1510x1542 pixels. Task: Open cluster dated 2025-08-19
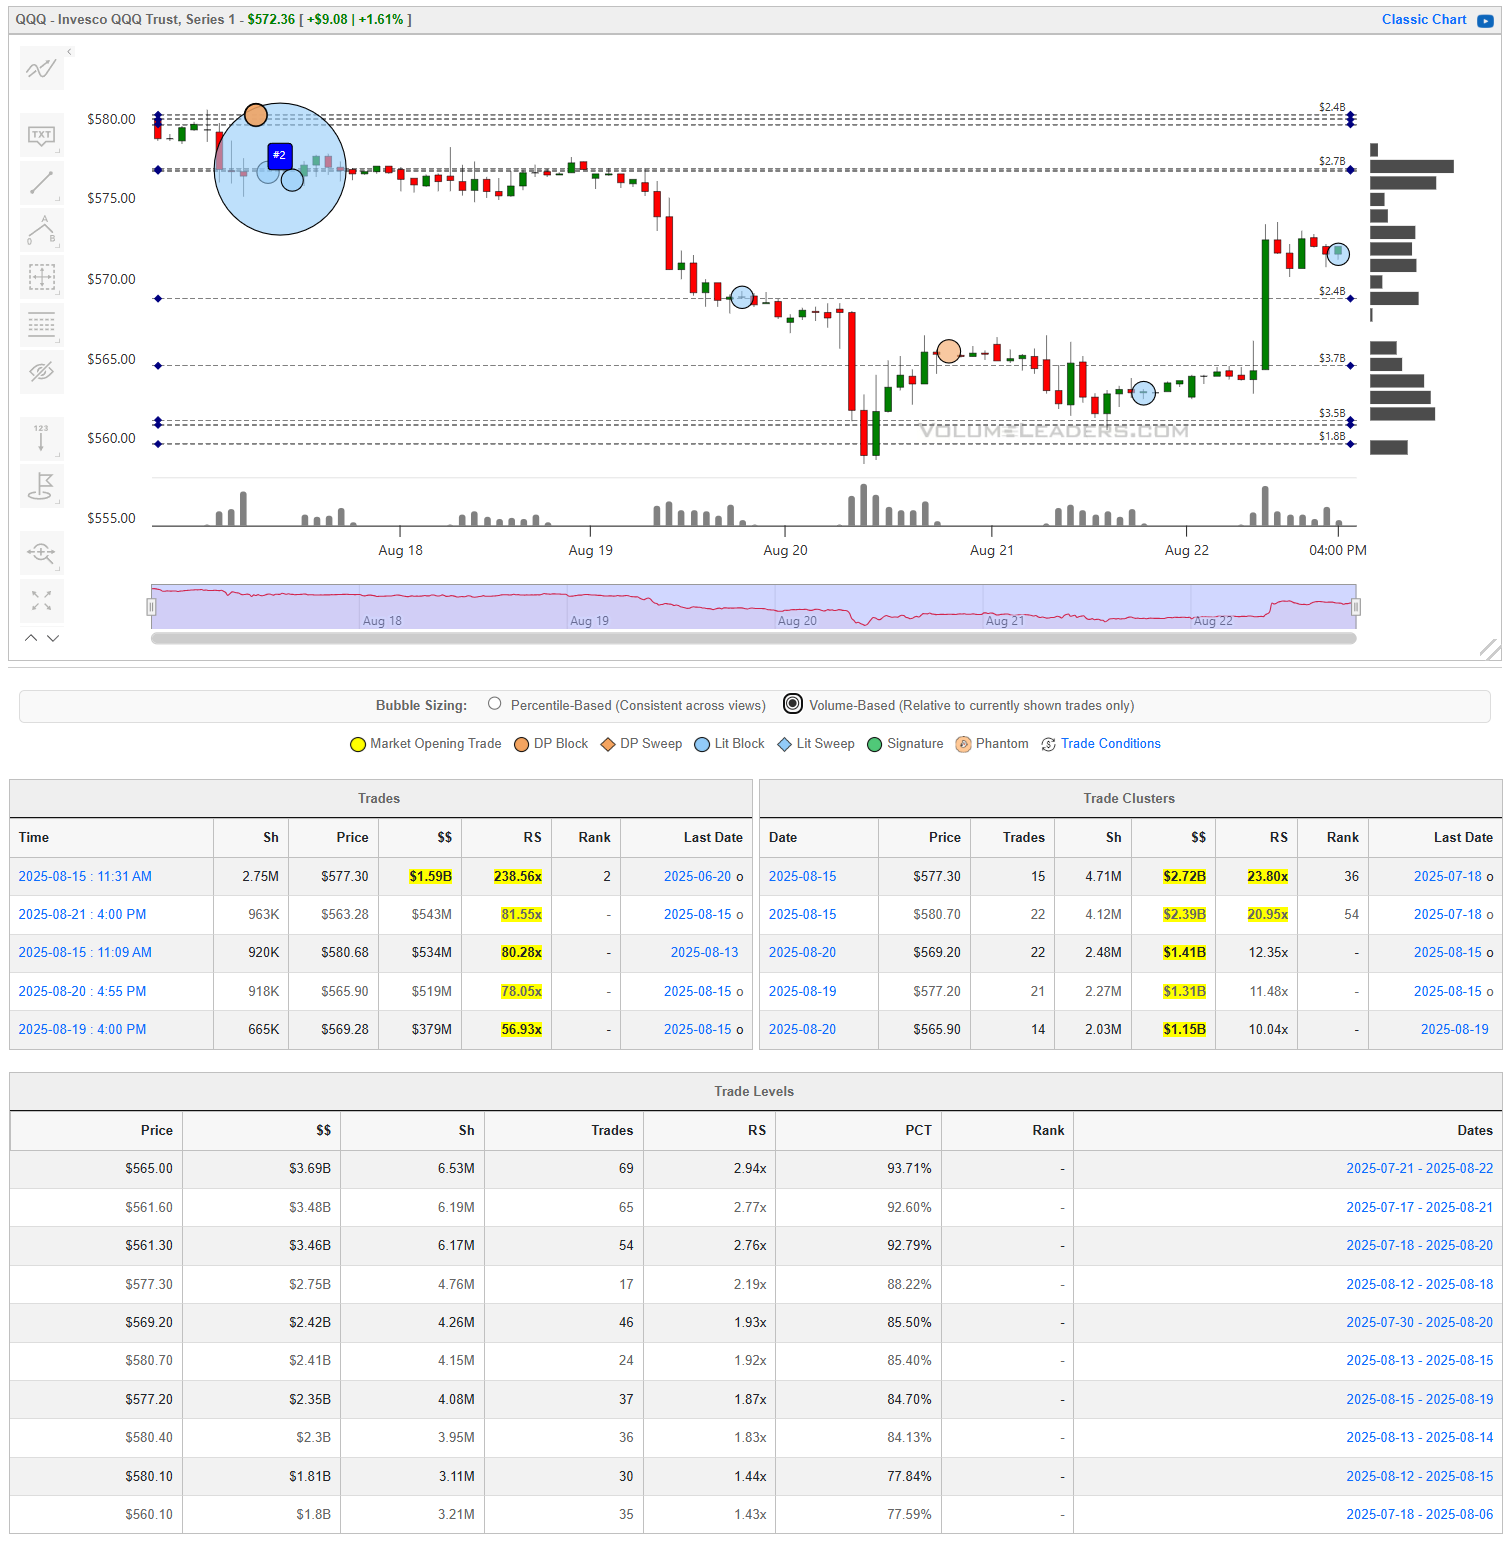coord(802,991)
